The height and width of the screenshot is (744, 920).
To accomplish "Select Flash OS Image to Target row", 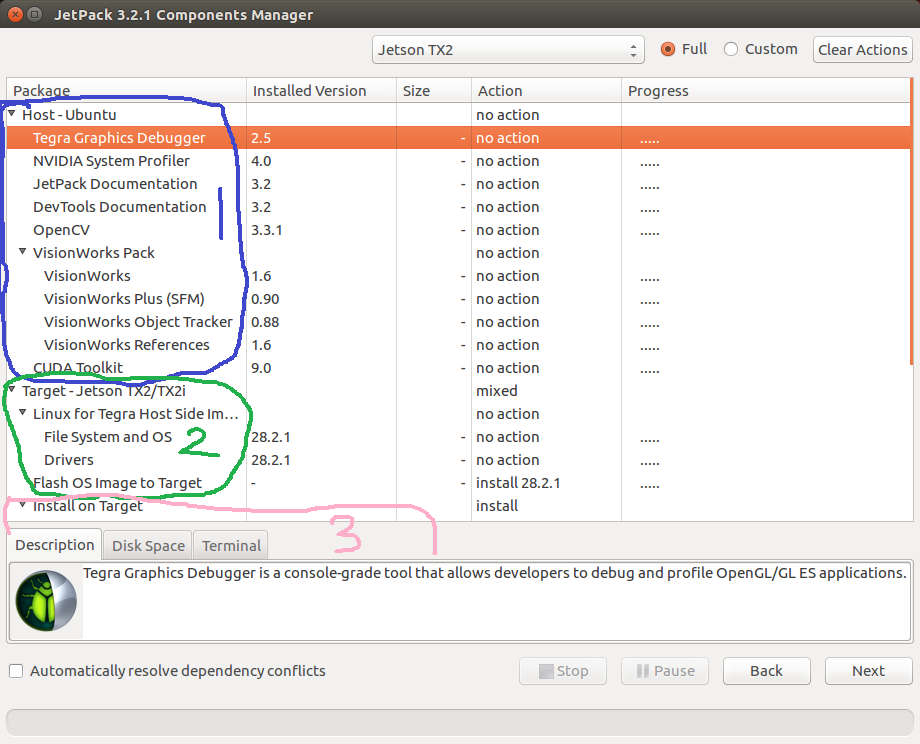I will click(458, 483).
